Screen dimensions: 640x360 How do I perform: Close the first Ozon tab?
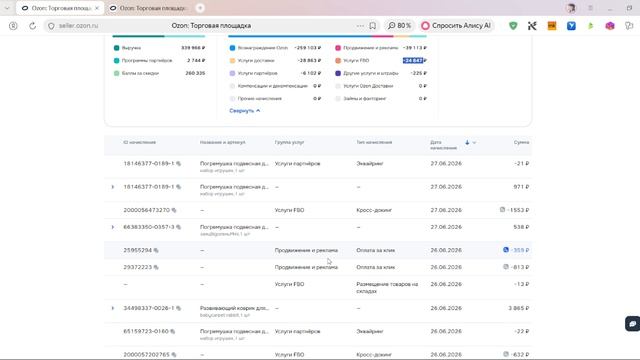coord(97,8)
